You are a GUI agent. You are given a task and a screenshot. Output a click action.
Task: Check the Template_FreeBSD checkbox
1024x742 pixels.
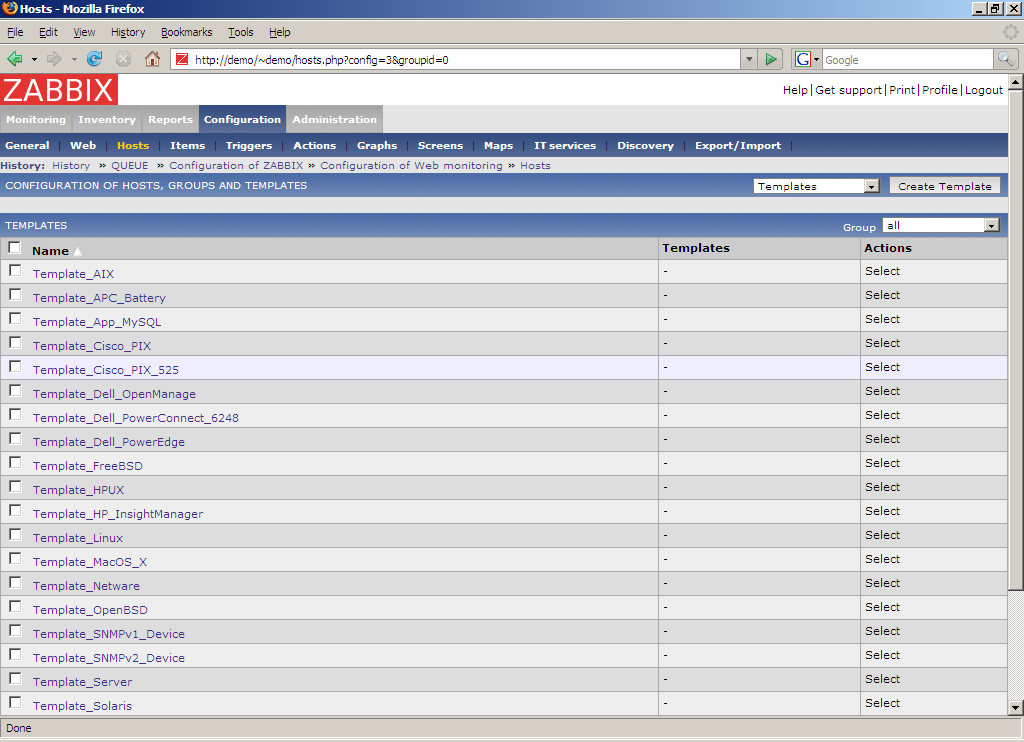15,462
